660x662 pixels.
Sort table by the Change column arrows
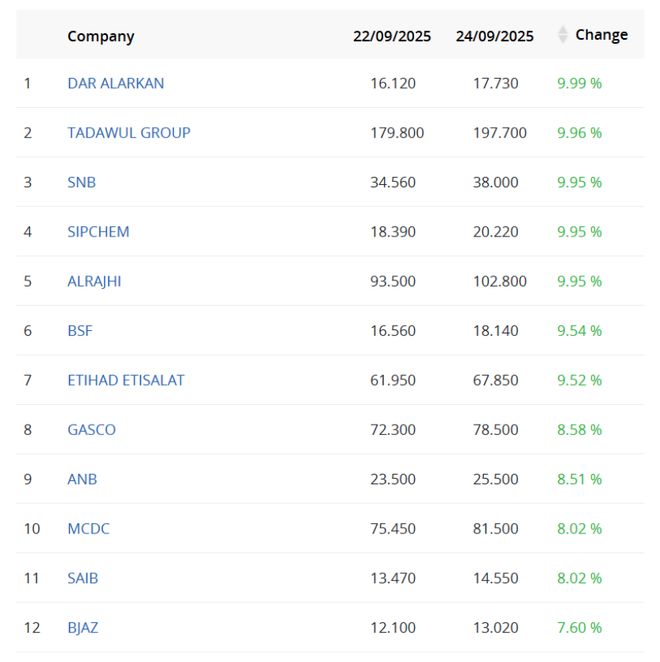[x=562, y=35]
